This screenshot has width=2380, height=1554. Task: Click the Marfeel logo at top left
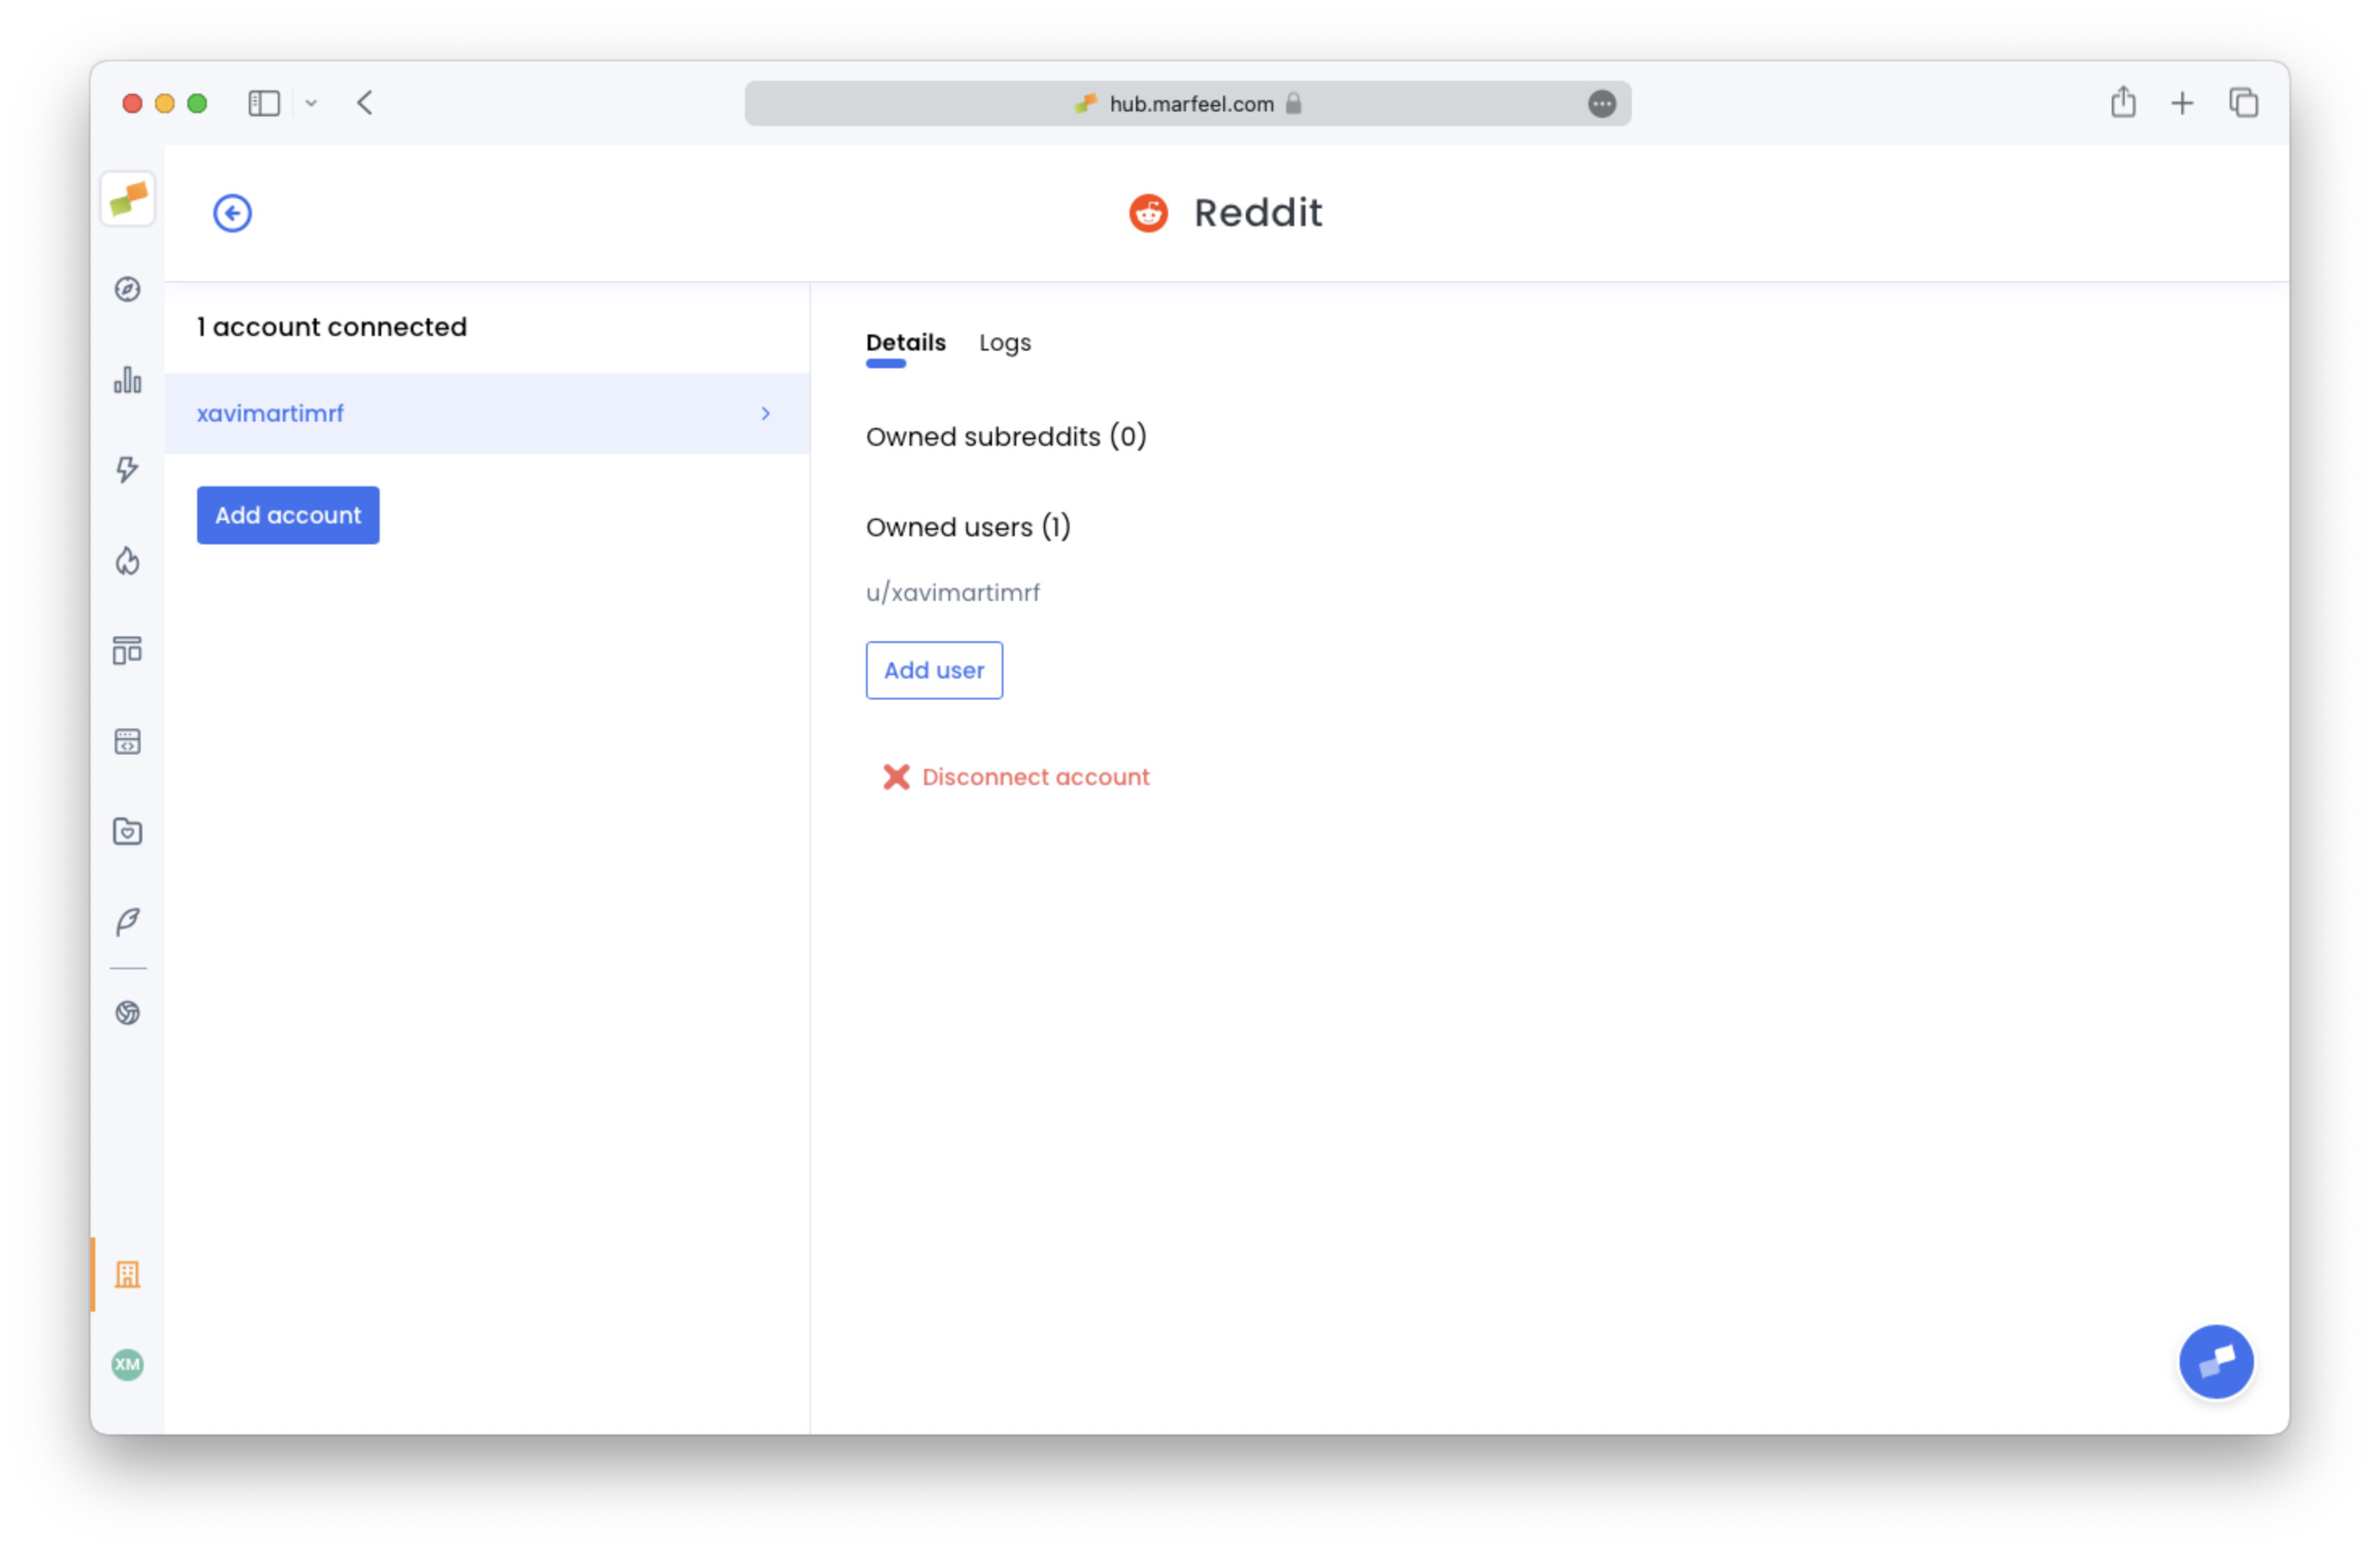[x=127, y=199]
